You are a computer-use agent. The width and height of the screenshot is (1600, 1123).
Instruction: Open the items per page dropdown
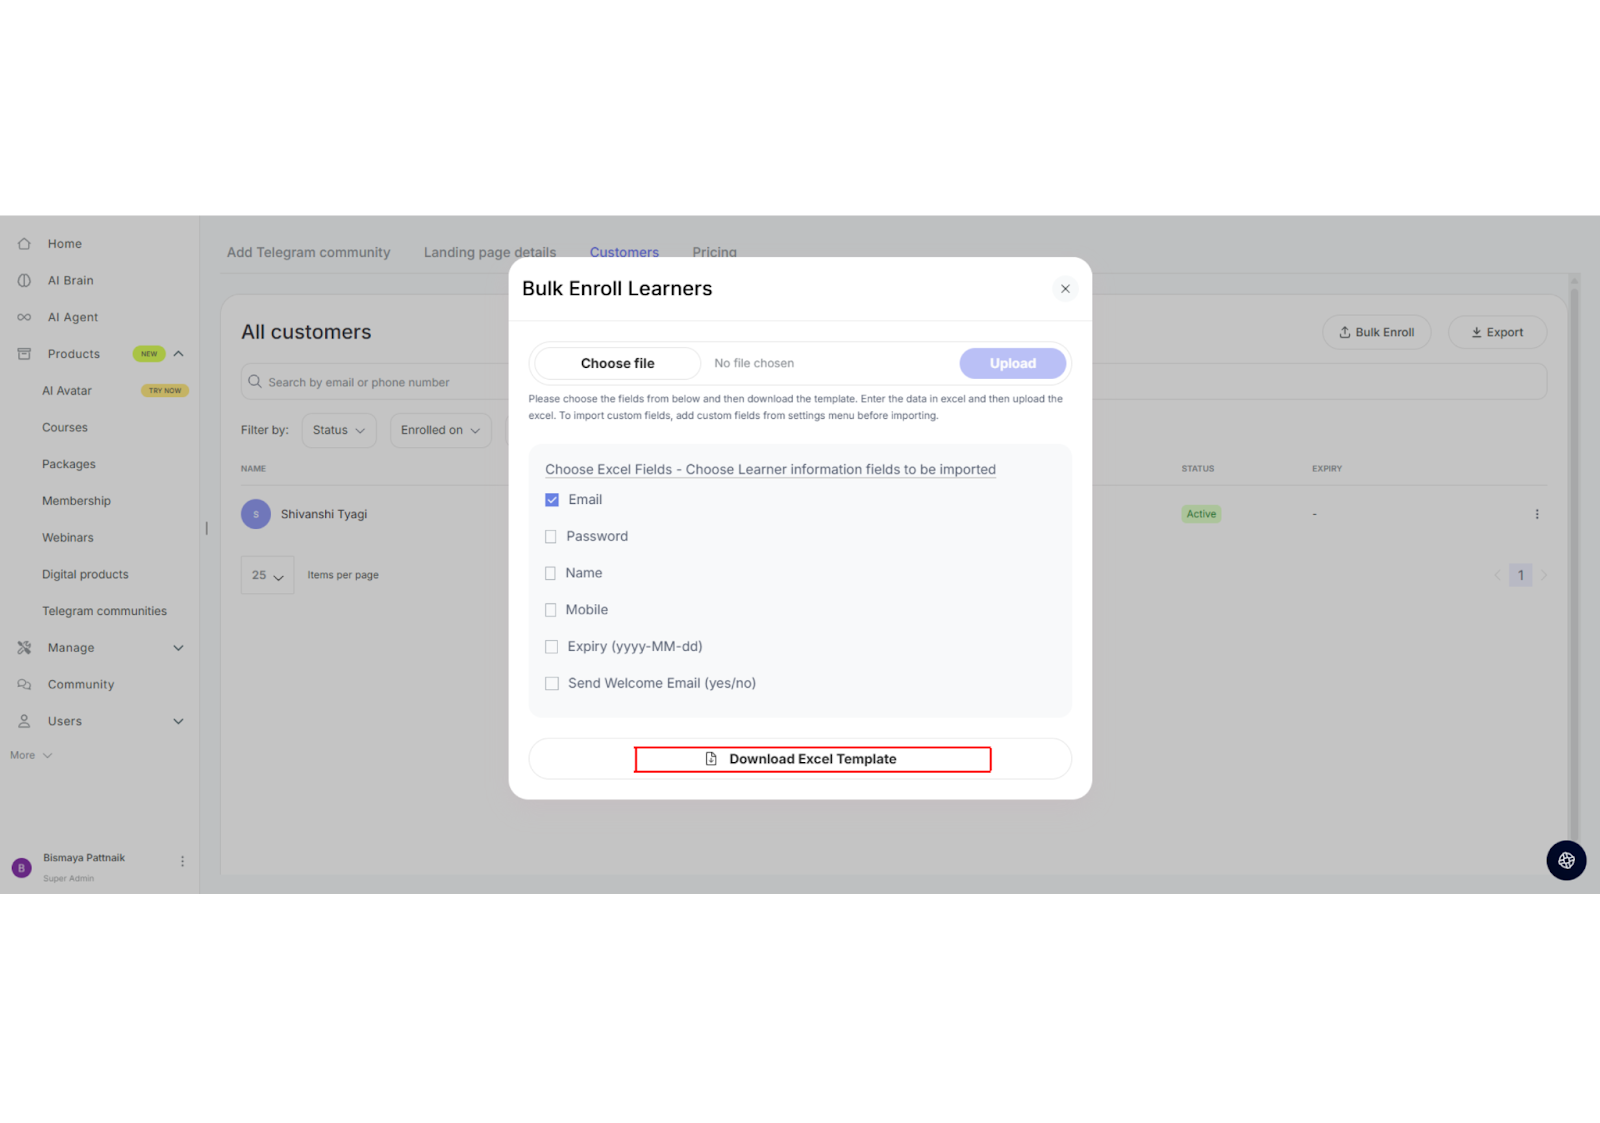coord(267,575)
